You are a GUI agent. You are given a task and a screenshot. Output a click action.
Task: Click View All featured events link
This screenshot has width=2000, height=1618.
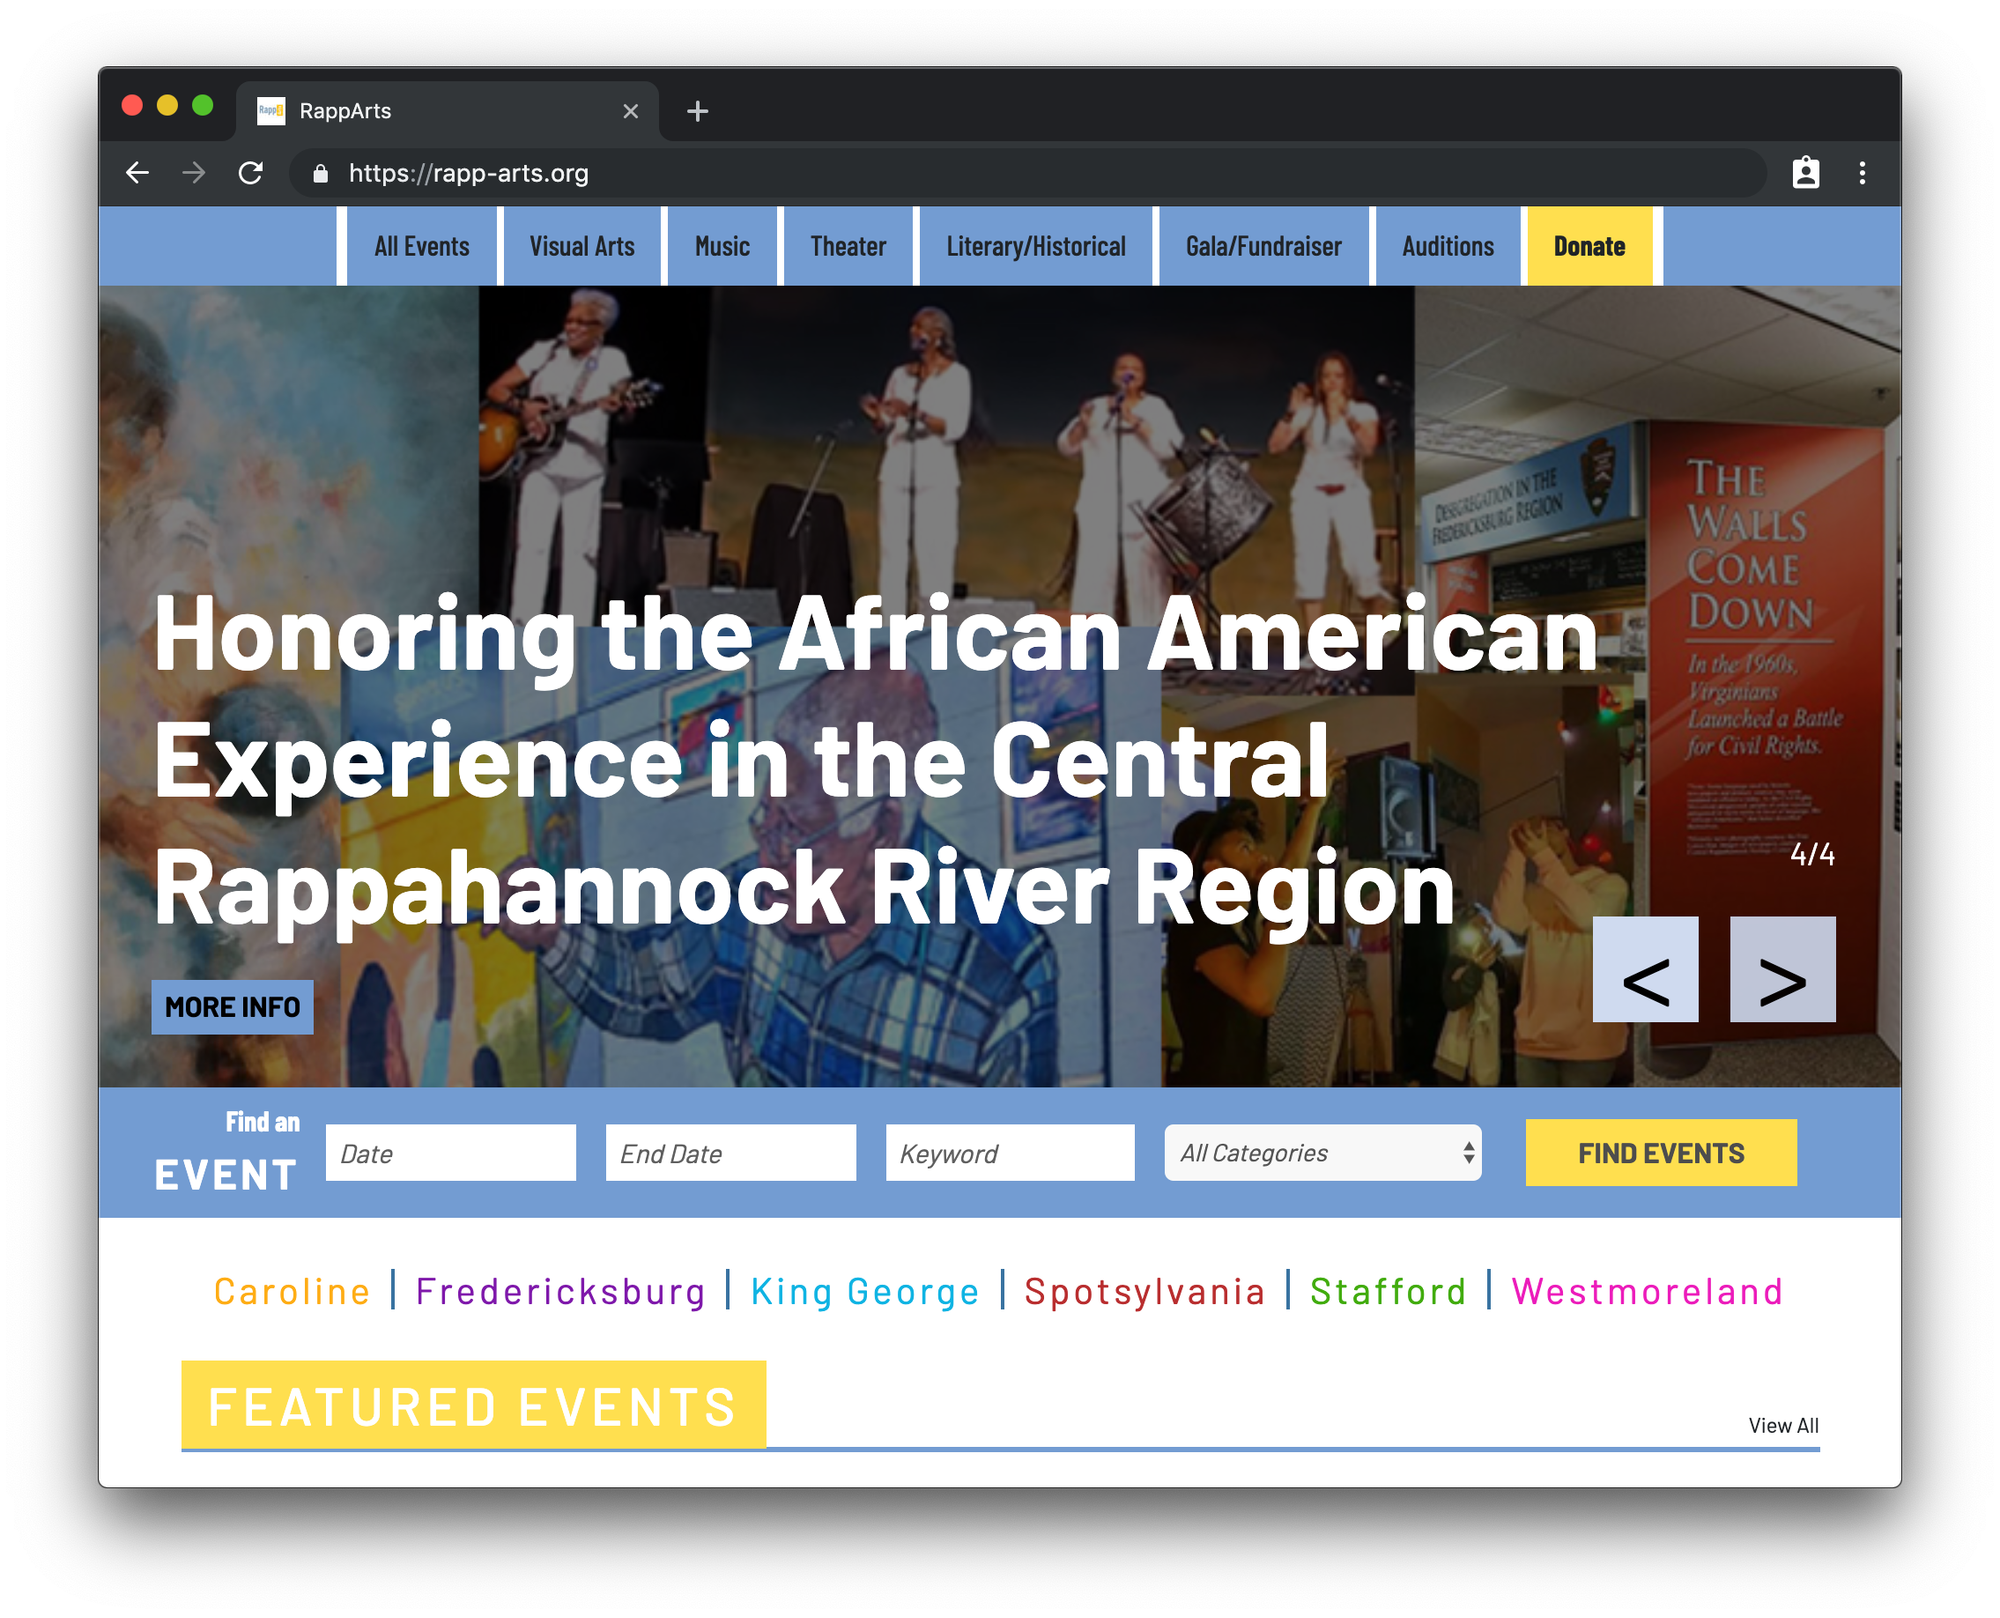(1783, 1425)
